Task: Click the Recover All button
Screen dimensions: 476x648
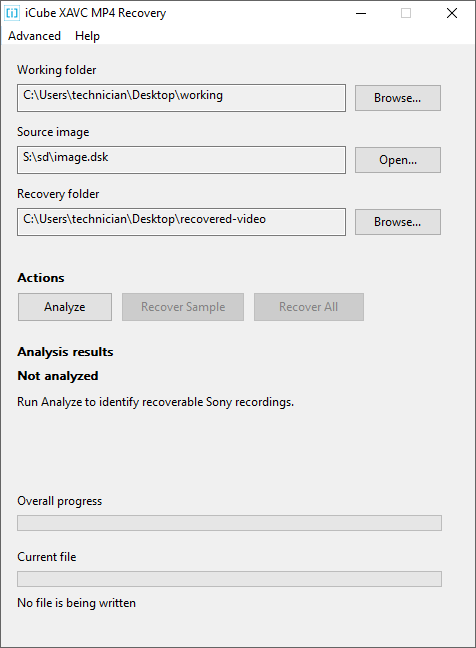Action: click(309, 307)
